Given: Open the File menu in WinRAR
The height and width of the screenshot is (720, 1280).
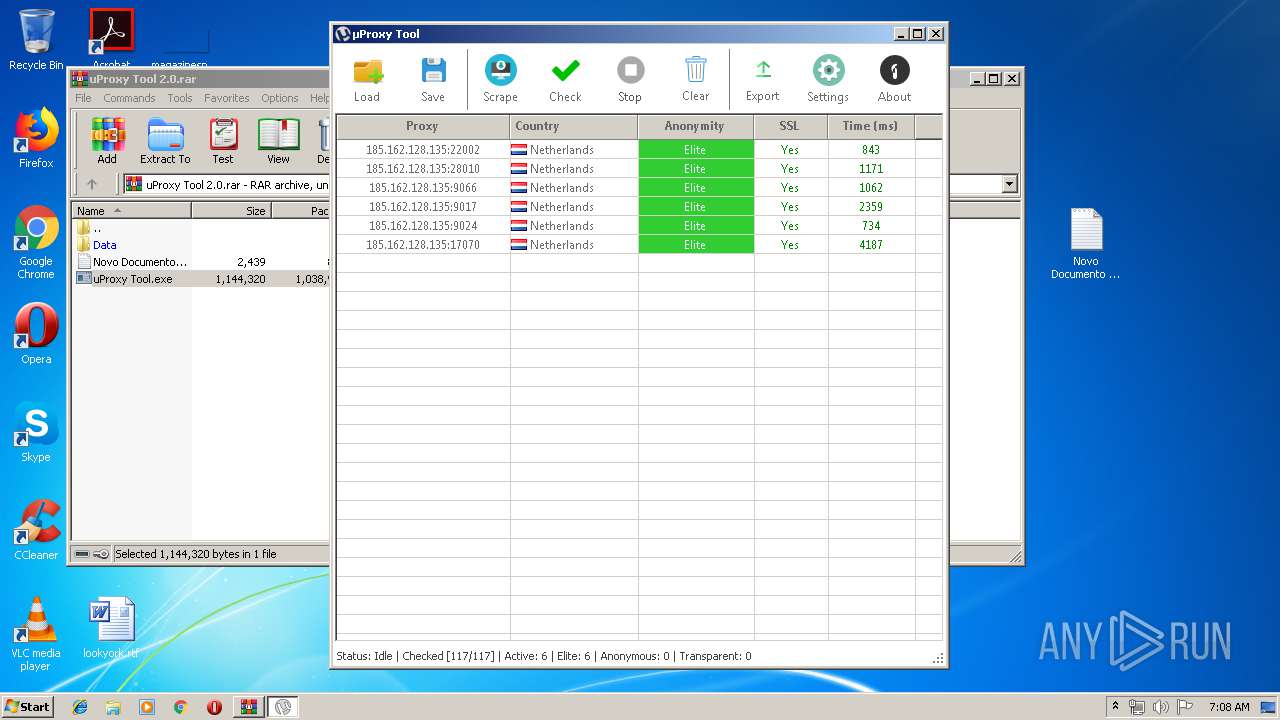Looking at the screenshot, I should [x=83, y=98].
